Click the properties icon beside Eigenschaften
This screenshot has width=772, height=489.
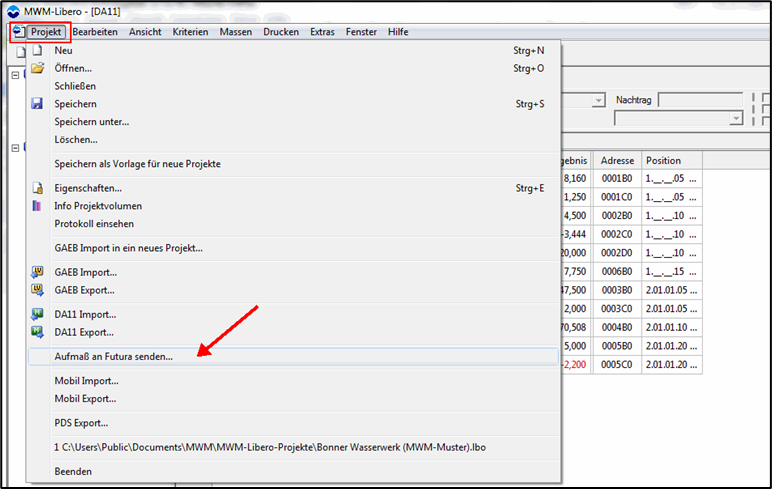(37, 188)
